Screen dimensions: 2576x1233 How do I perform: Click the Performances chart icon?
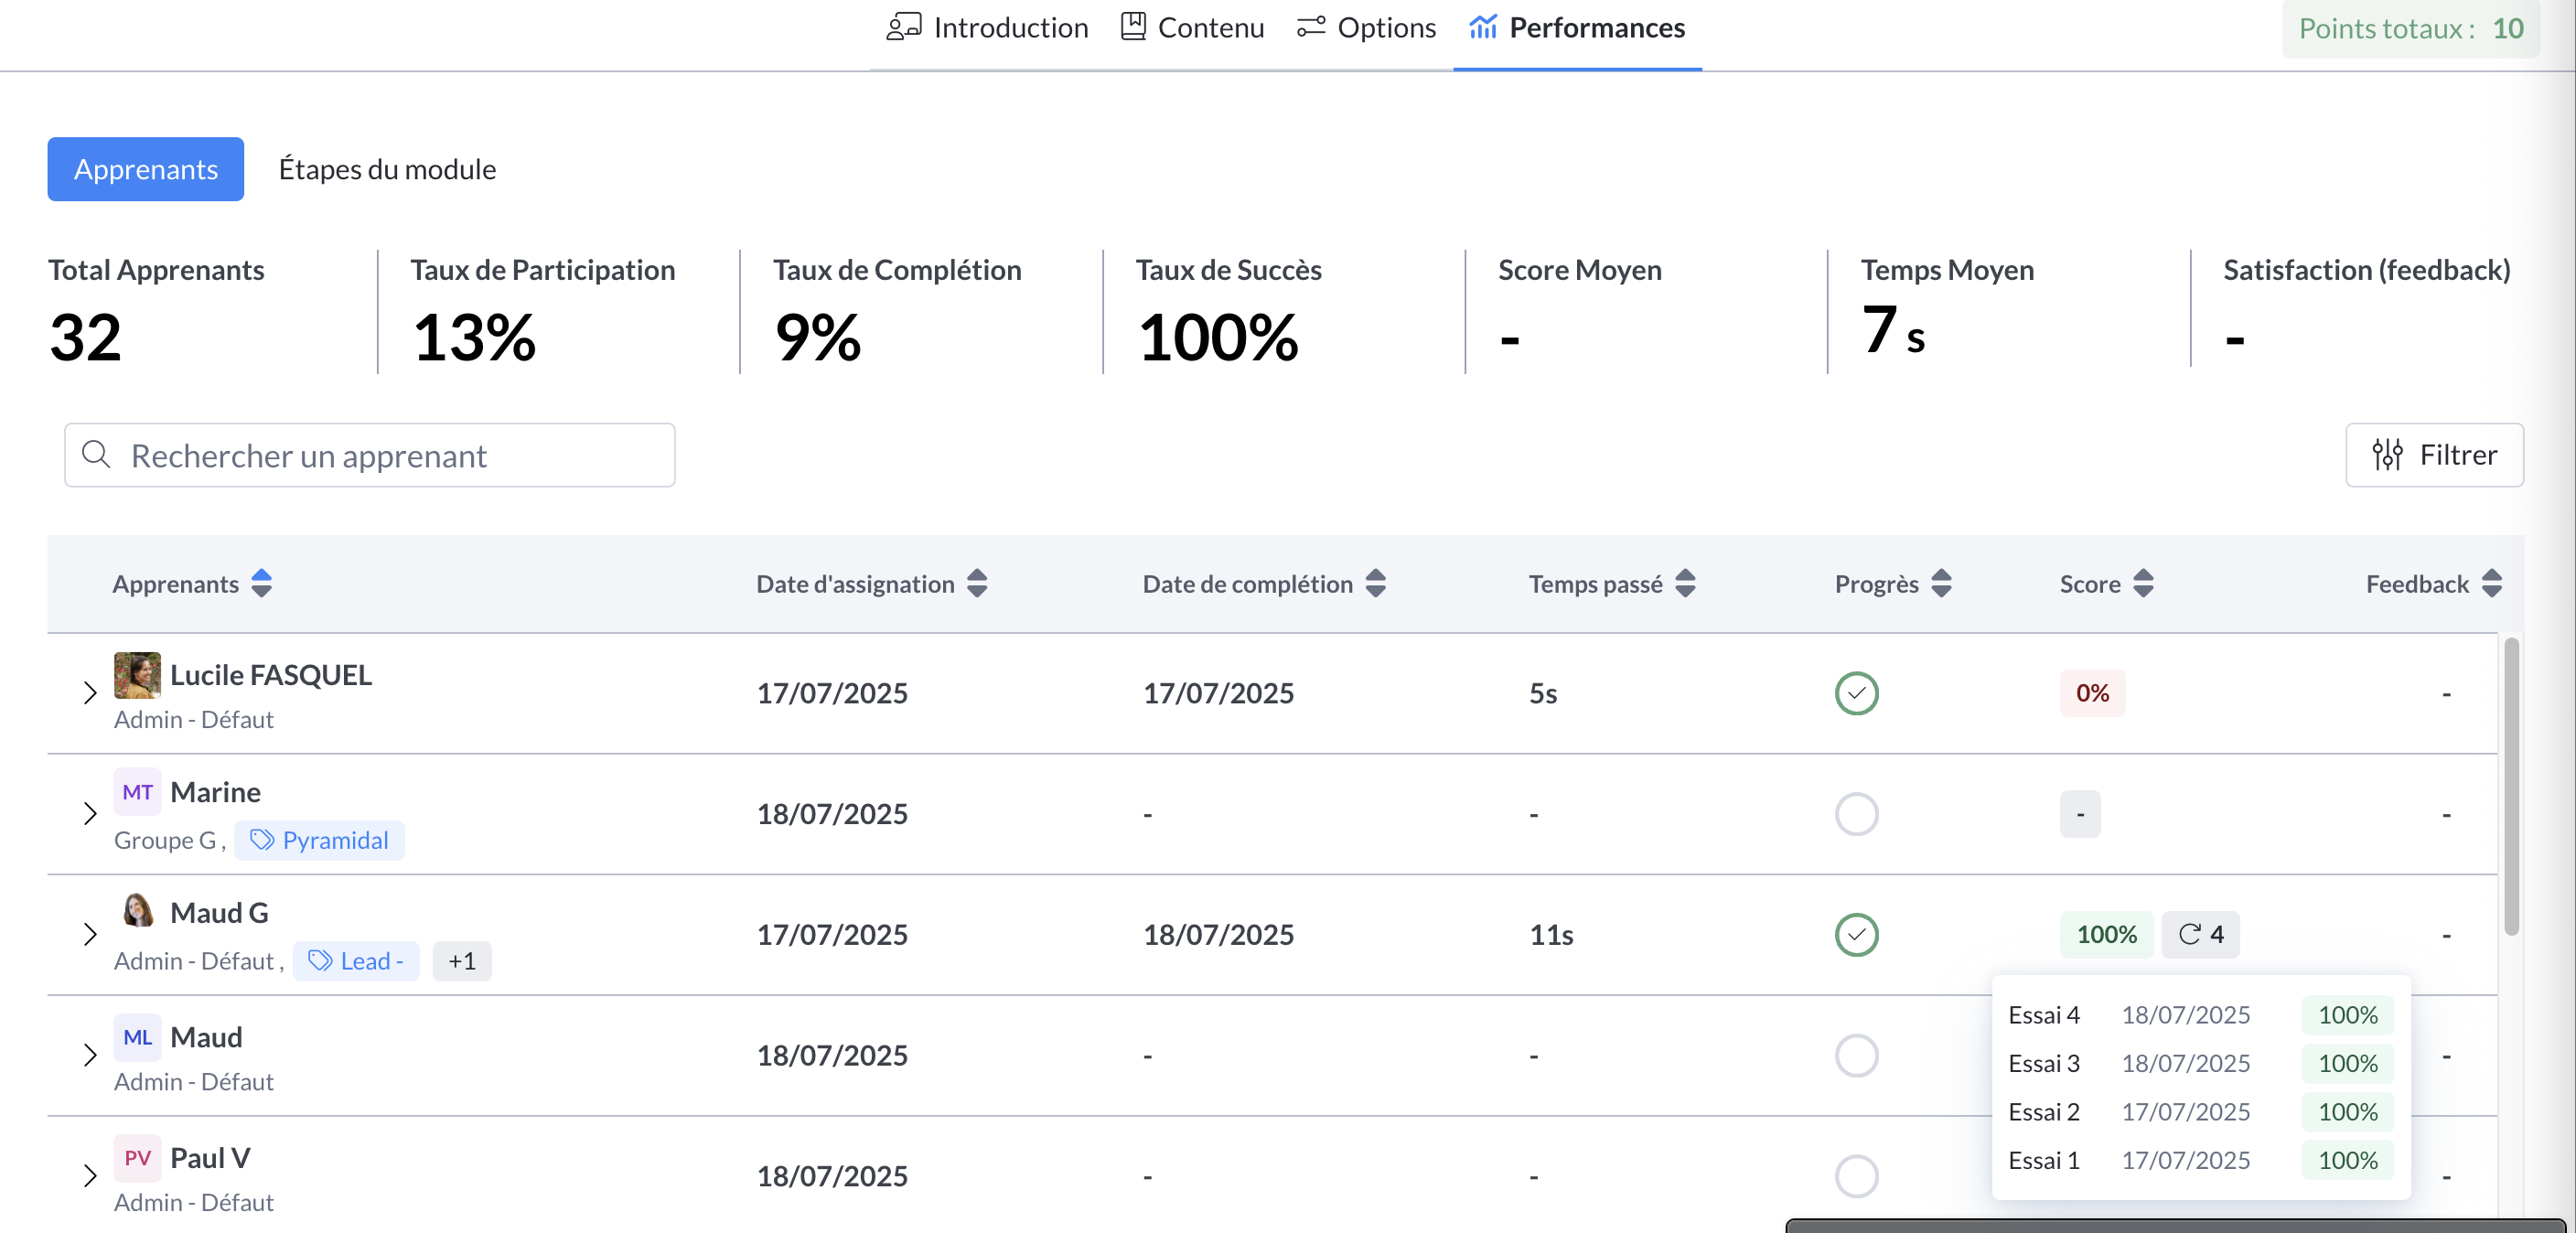coord(1482,27)
